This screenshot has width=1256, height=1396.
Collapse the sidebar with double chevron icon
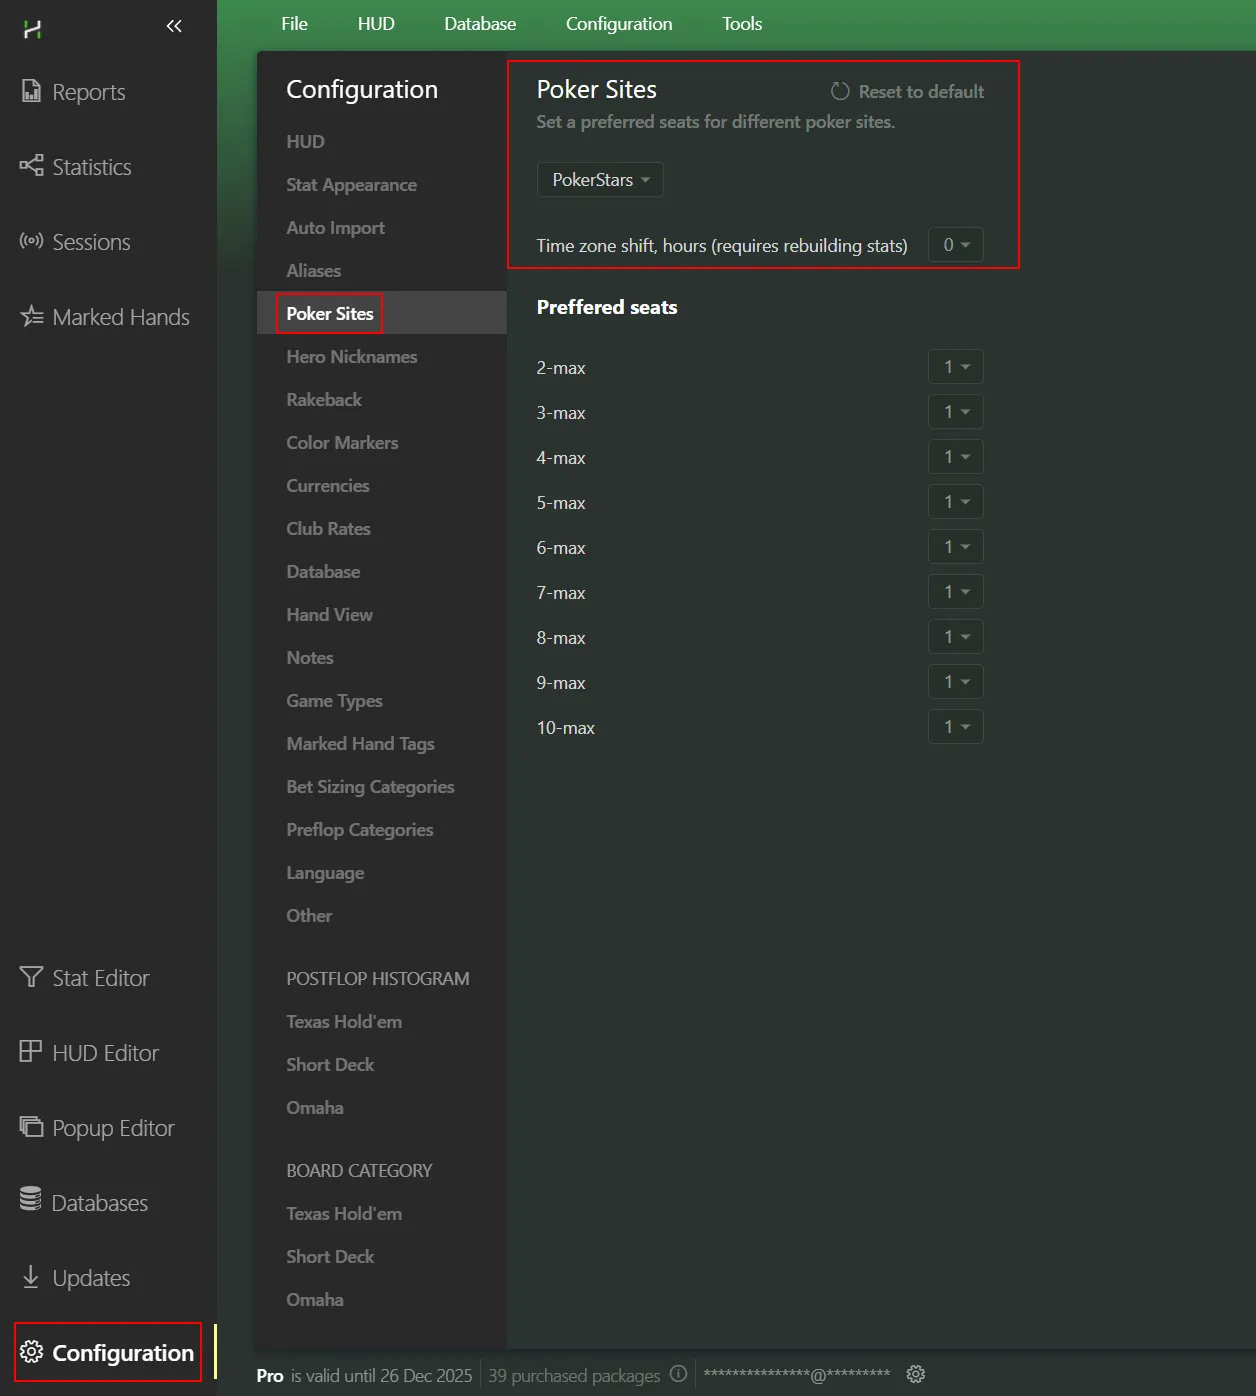tap(174, 26)
